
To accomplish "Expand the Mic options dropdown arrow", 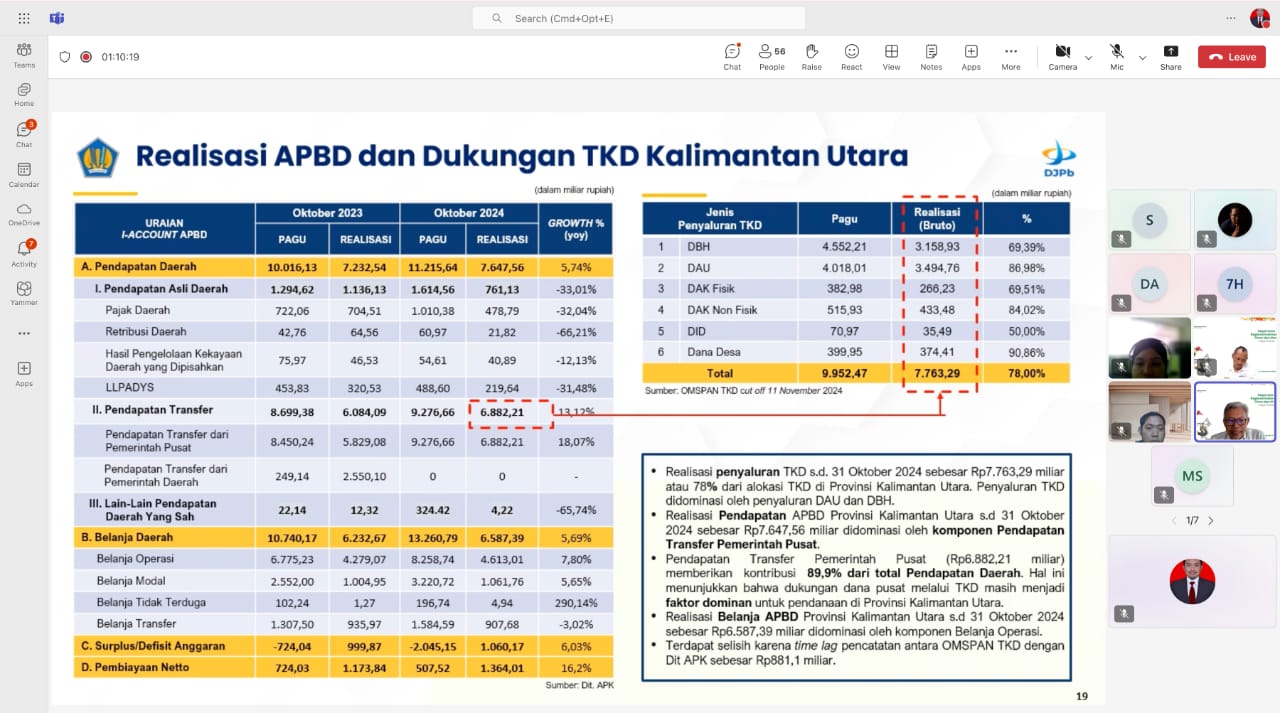I will pos(1142,58).
